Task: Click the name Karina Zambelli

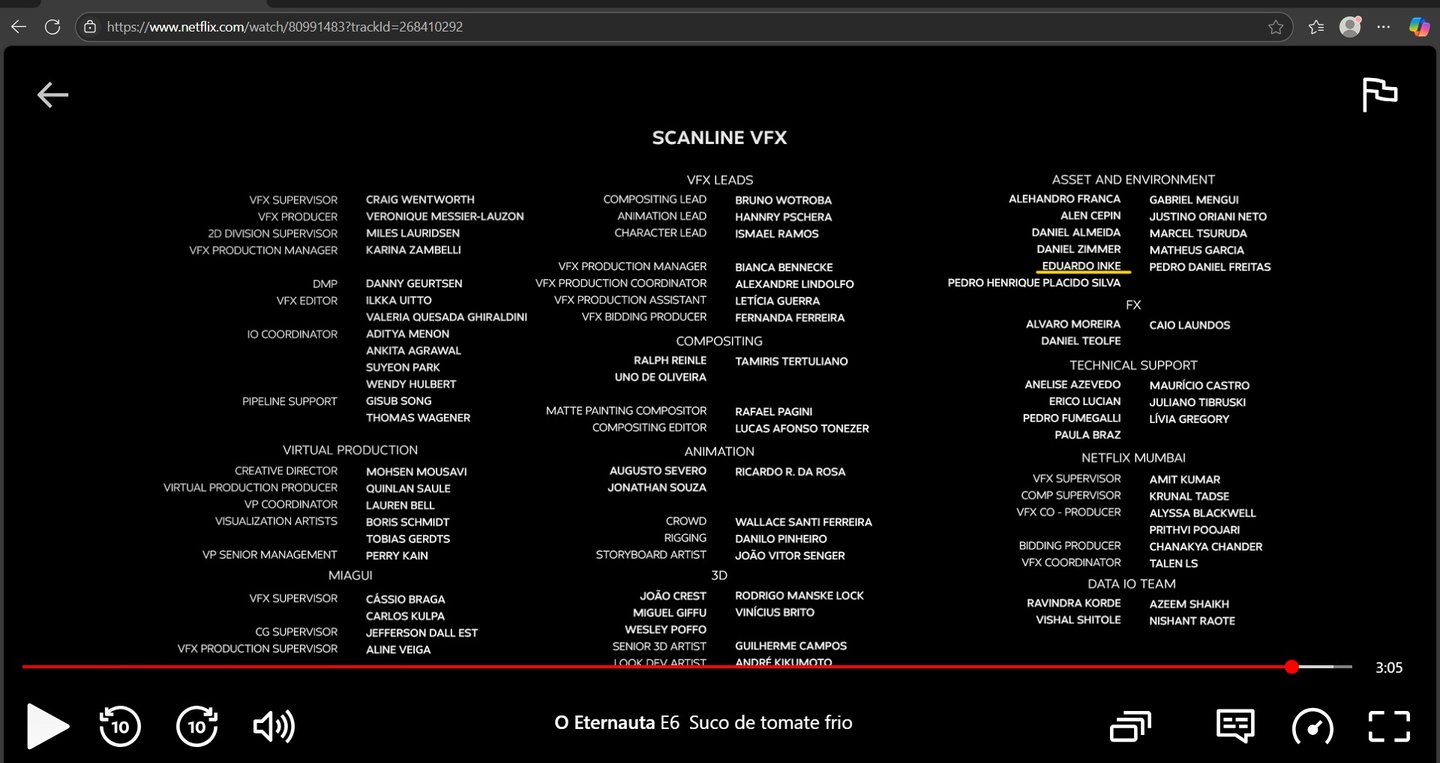Action: point(413,250)
